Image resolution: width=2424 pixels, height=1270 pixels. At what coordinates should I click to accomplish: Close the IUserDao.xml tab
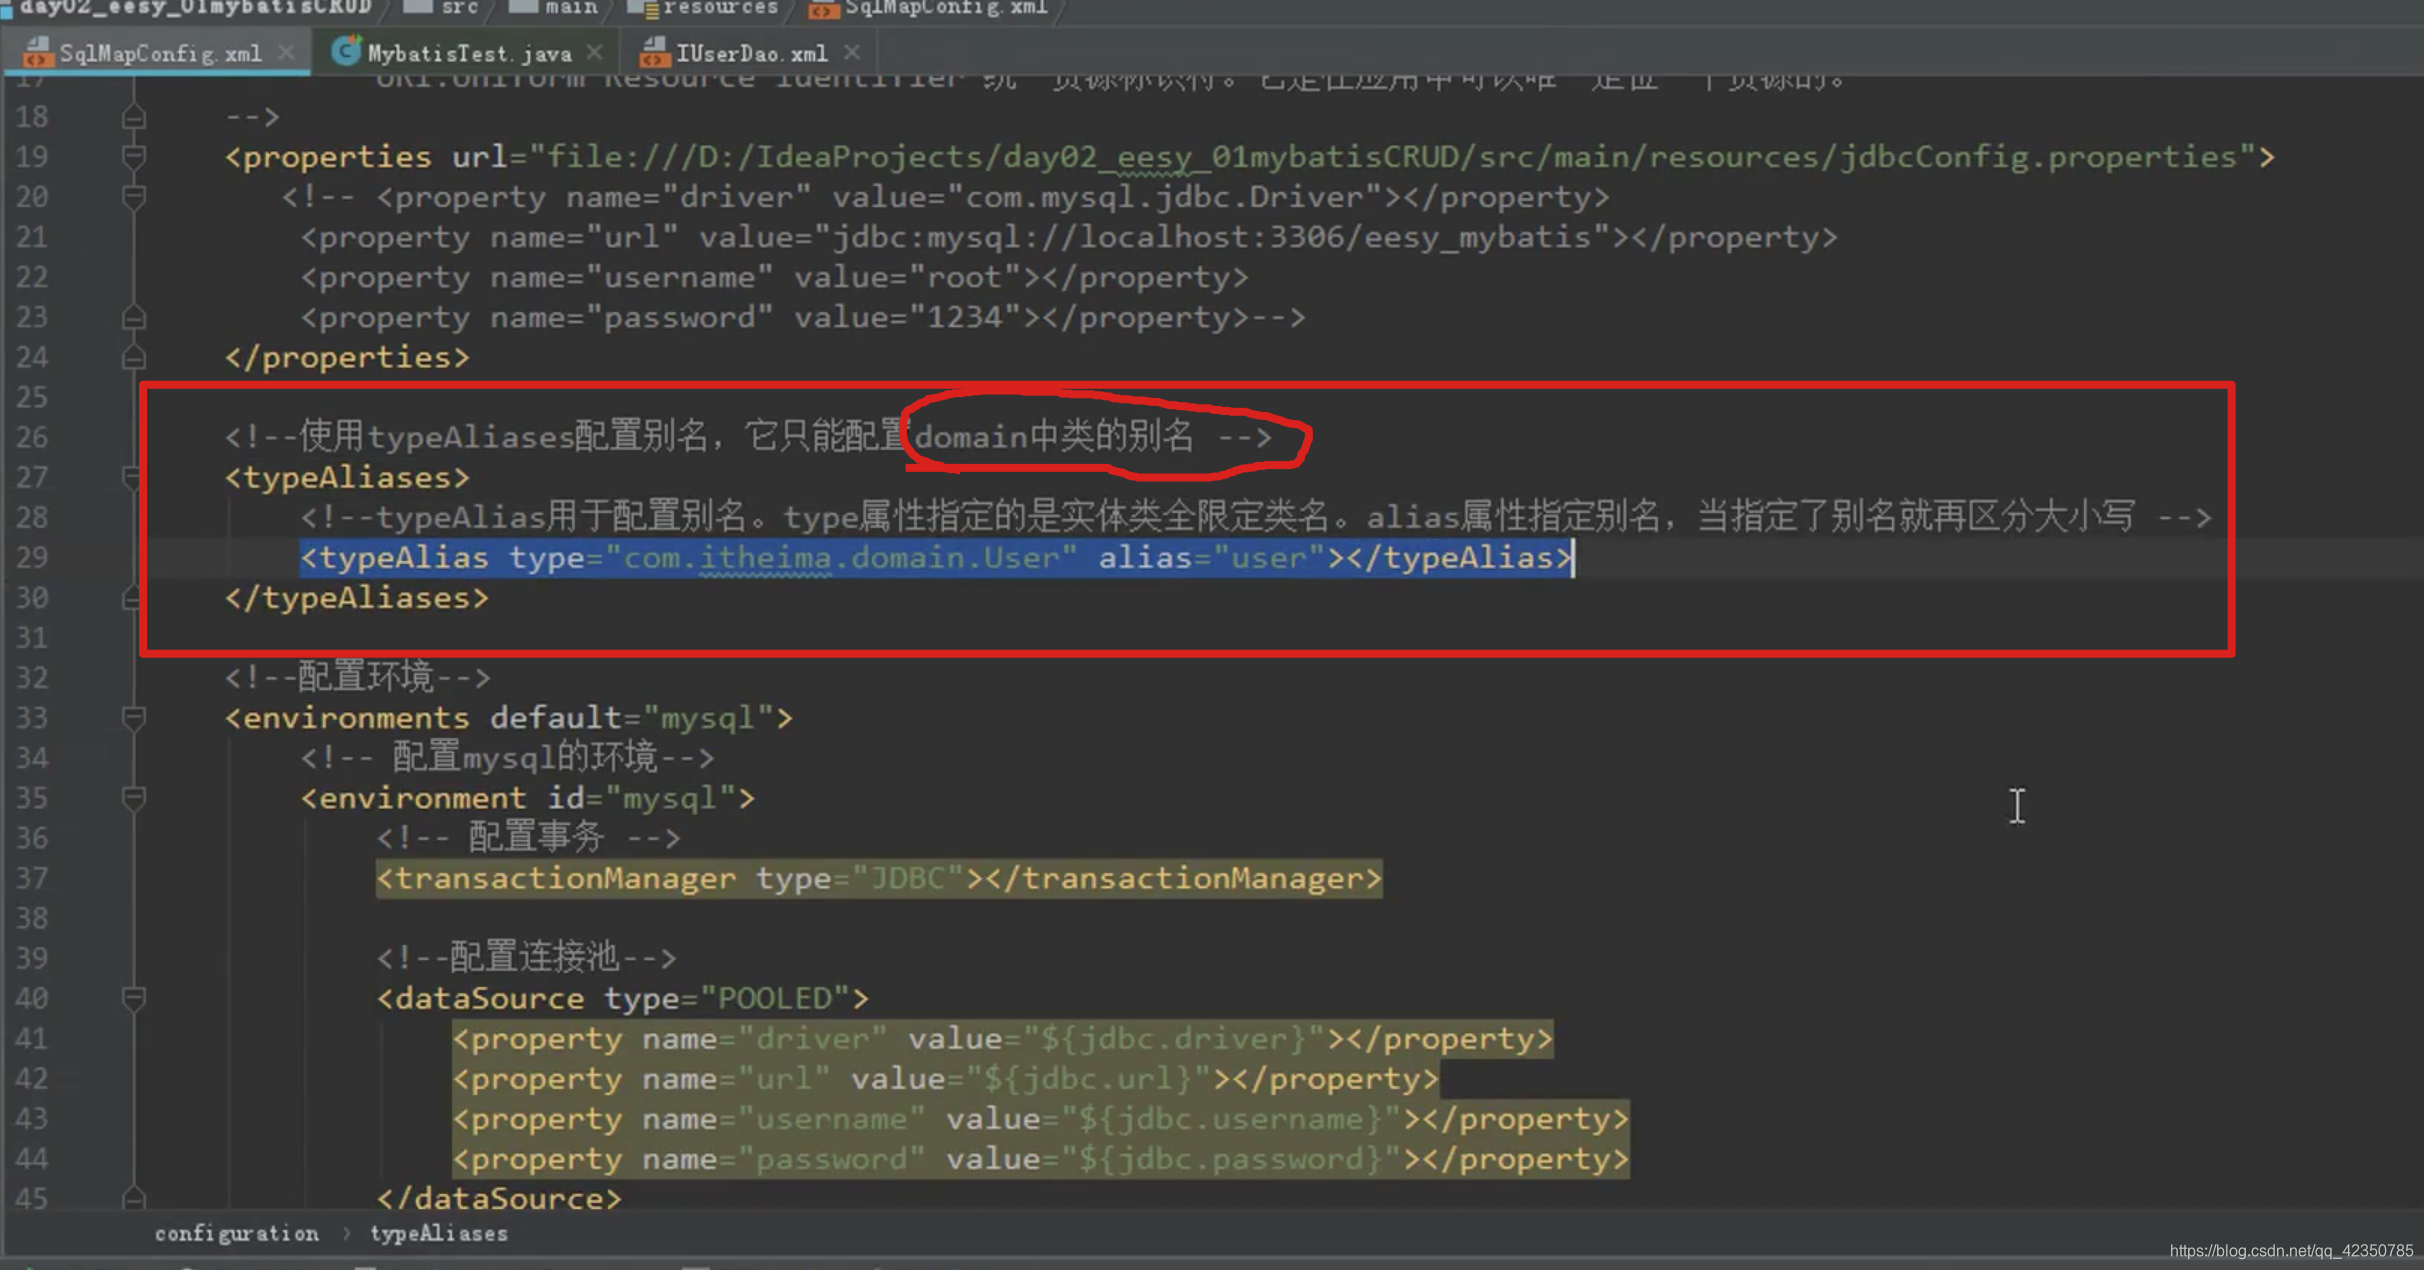(852, 52)
